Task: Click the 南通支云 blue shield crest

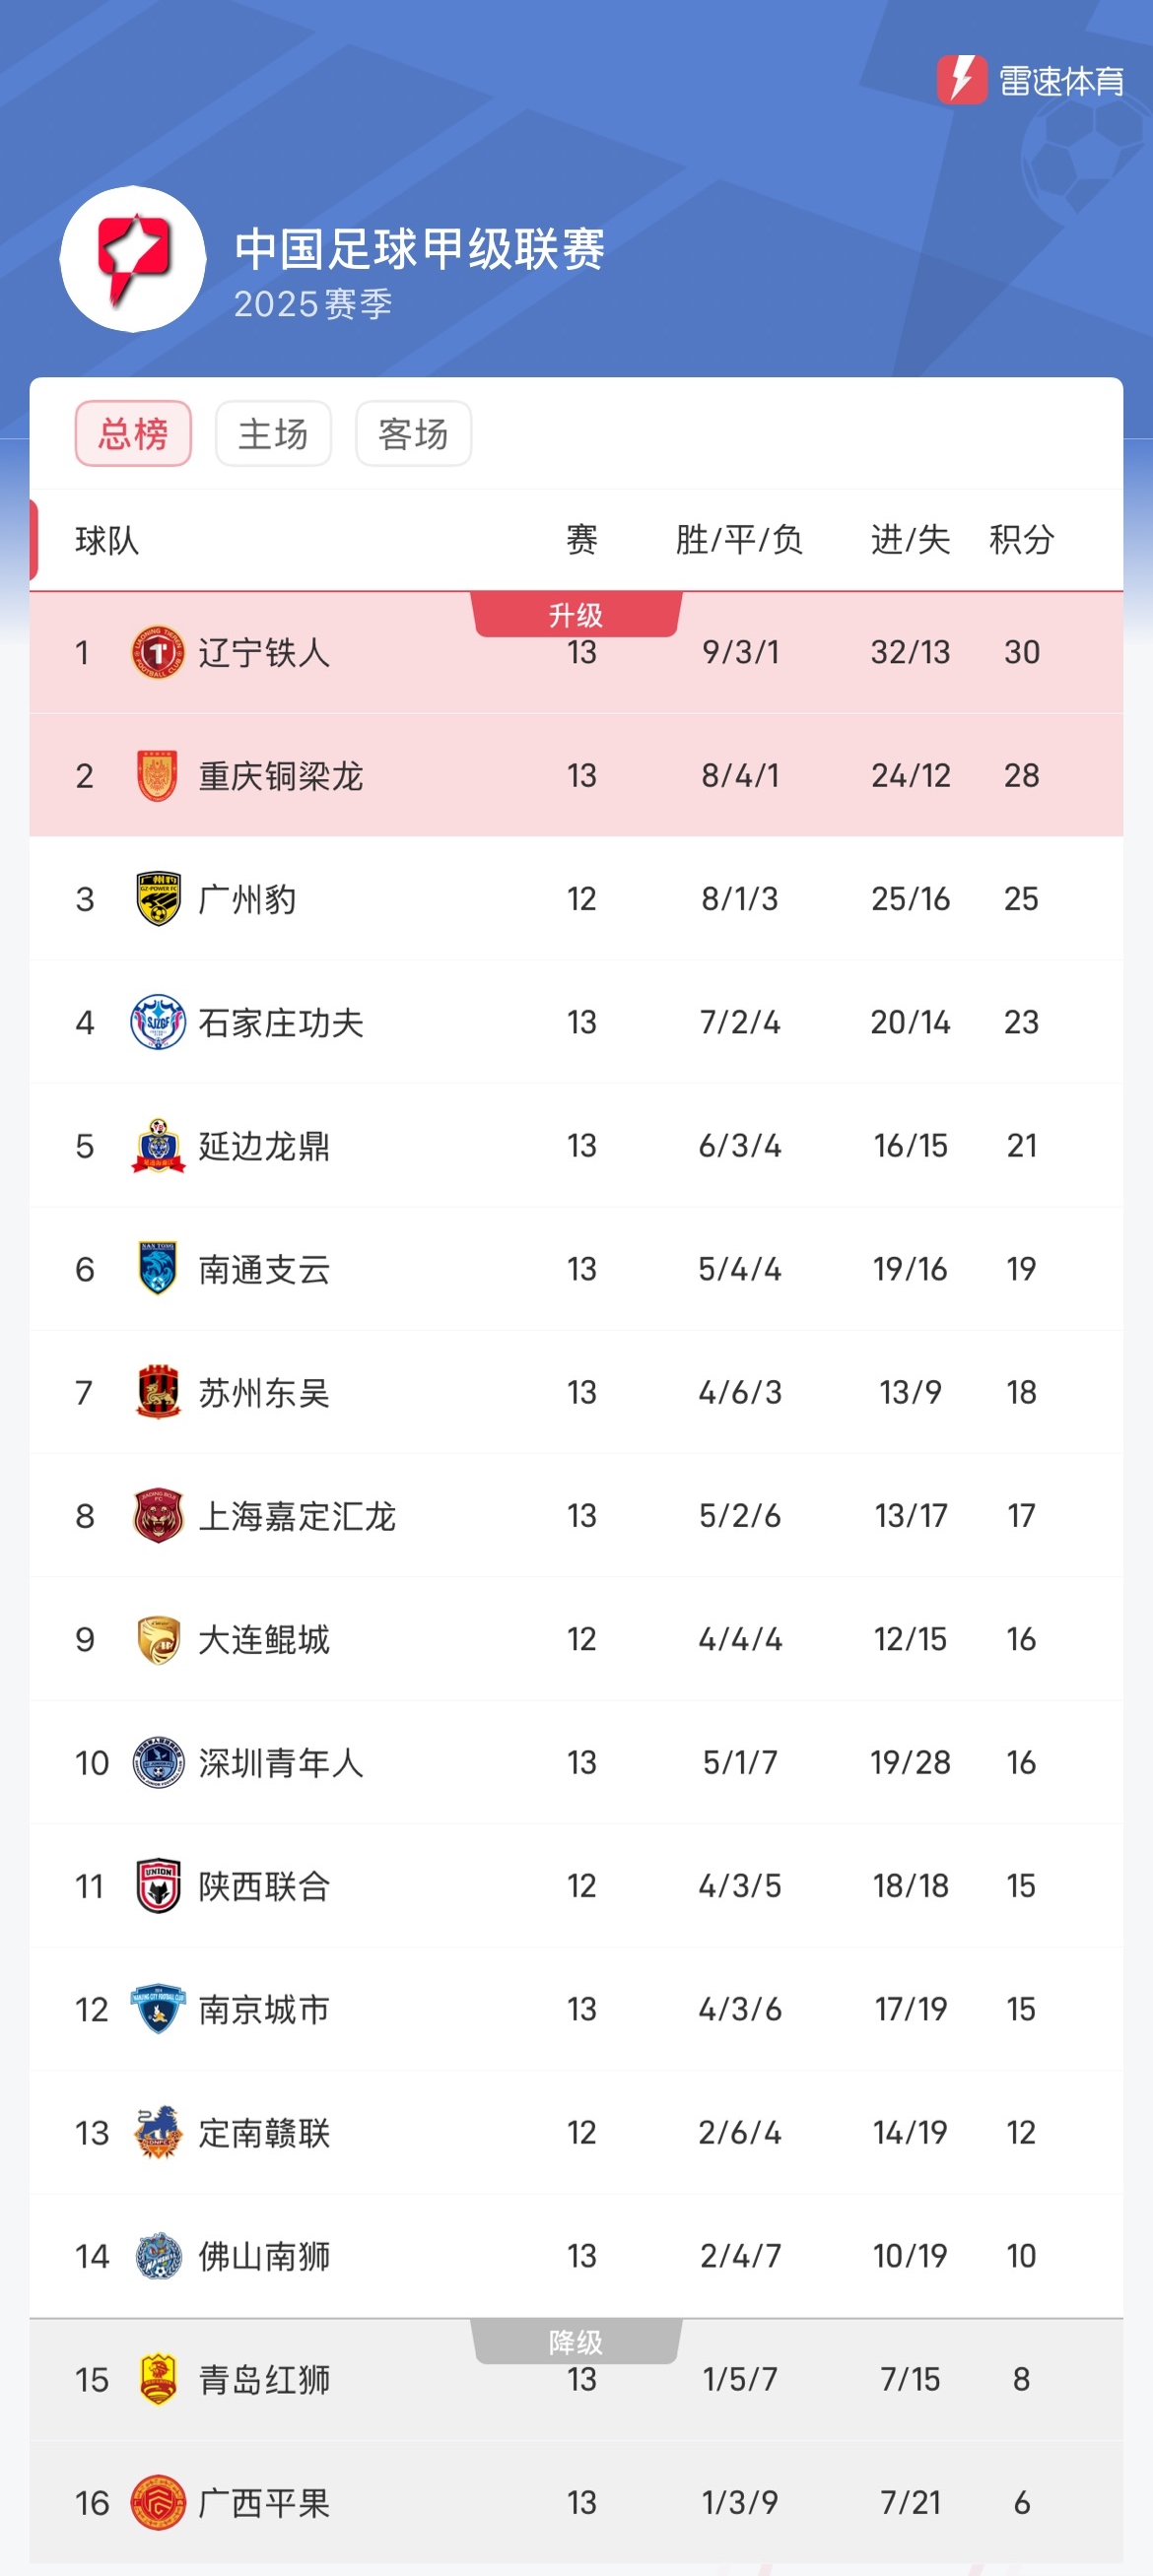Action: [x=158, y=1269]
